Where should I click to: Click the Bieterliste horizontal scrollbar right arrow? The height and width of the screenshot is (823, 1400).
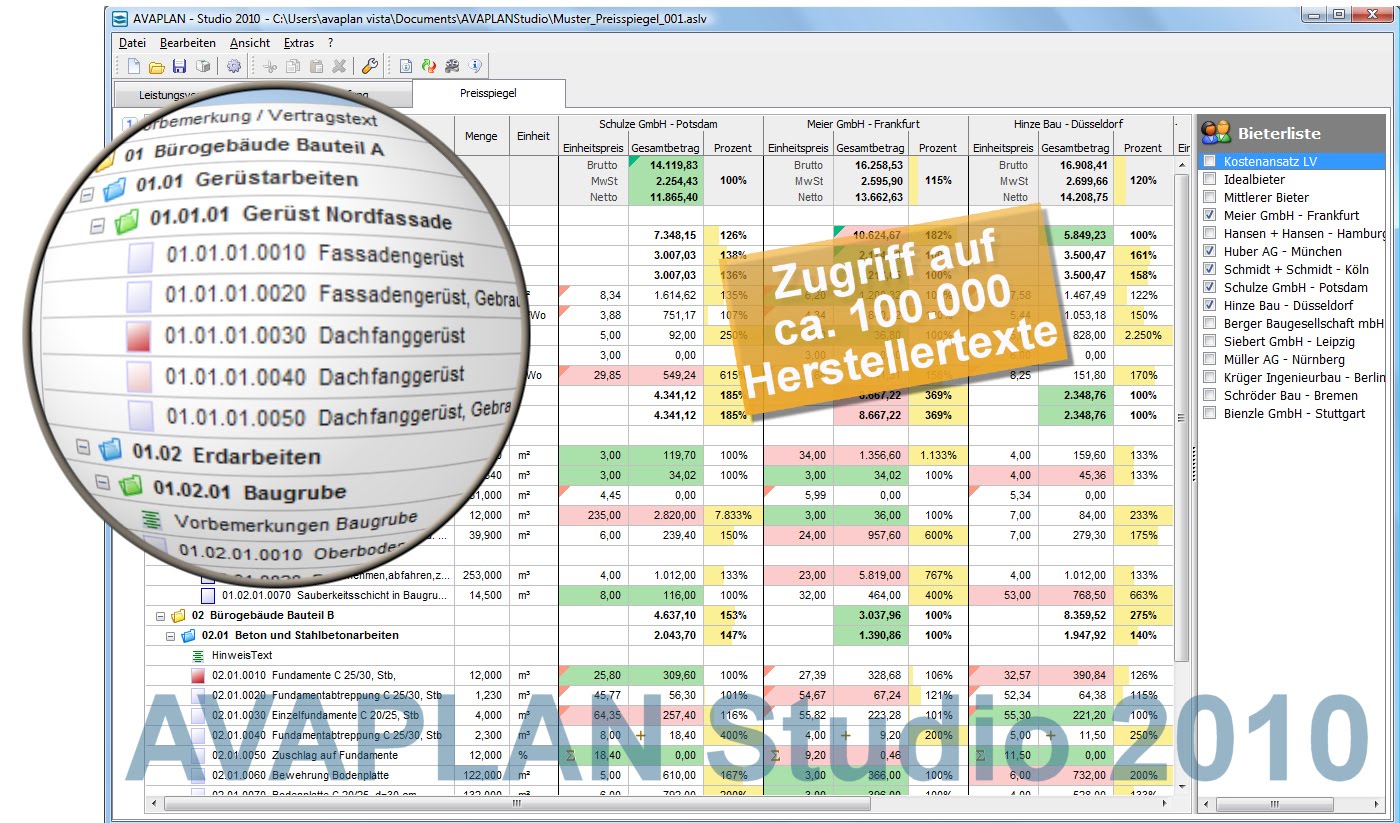coord(1379,803)
